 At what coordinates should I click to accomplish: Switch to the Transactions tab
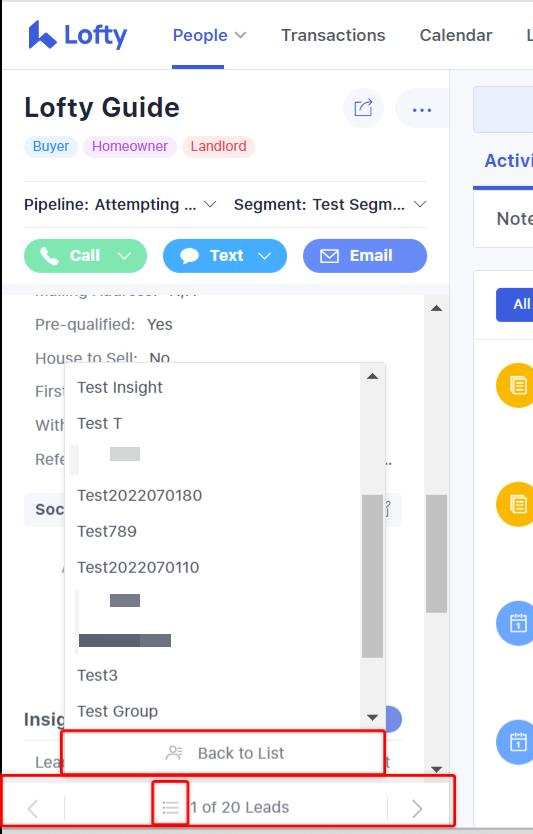point(333,36)
